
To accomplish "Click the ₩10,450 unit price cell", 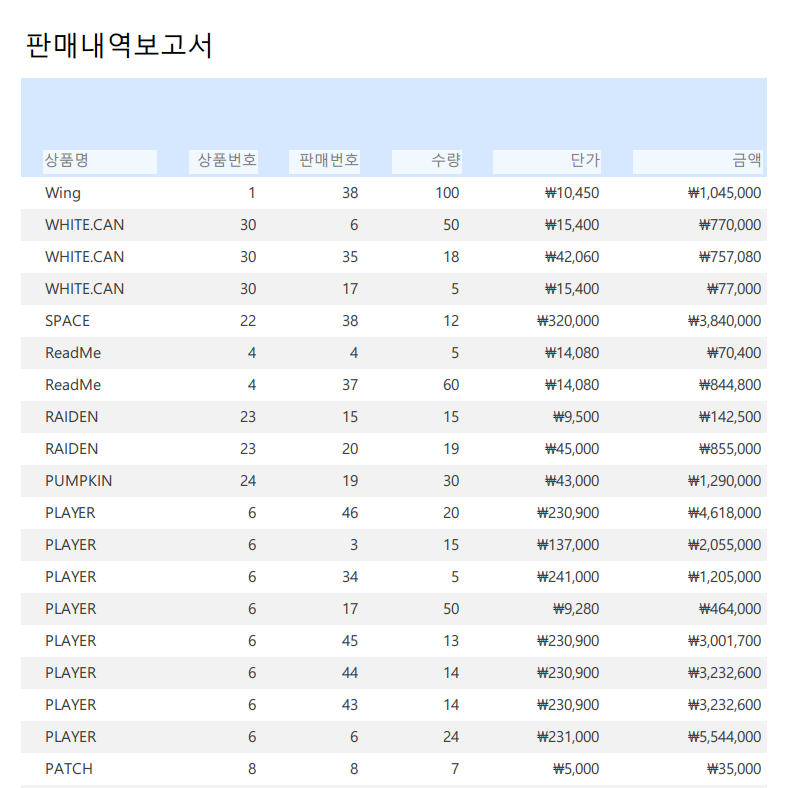I will (x=572, y=193).
